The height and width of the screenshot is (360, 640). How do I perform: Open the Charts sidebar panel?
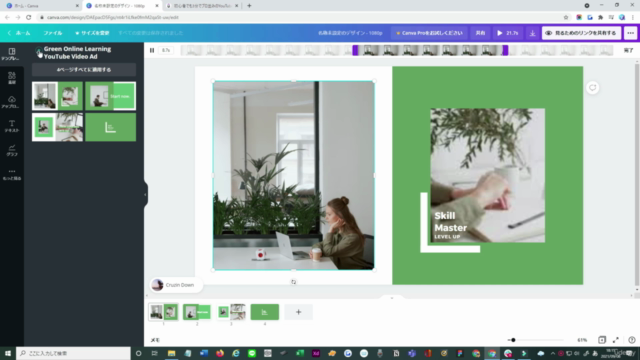(11, 150)
